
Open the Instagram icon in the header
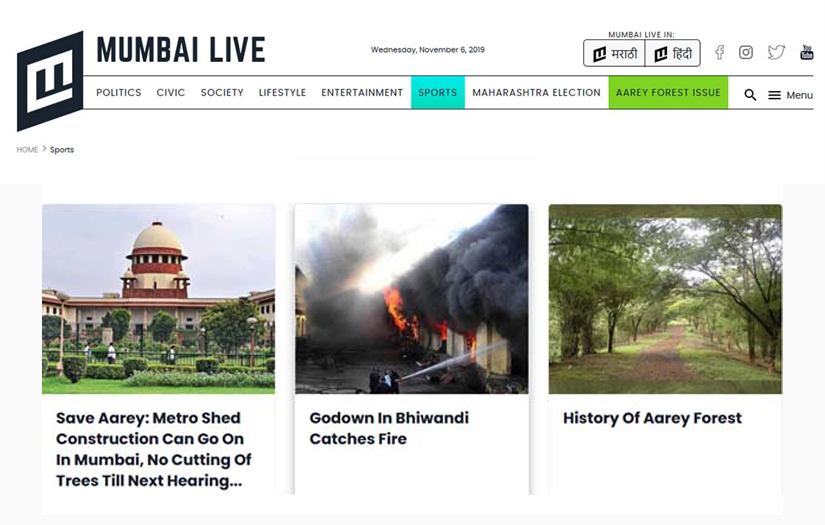(746, 52)
